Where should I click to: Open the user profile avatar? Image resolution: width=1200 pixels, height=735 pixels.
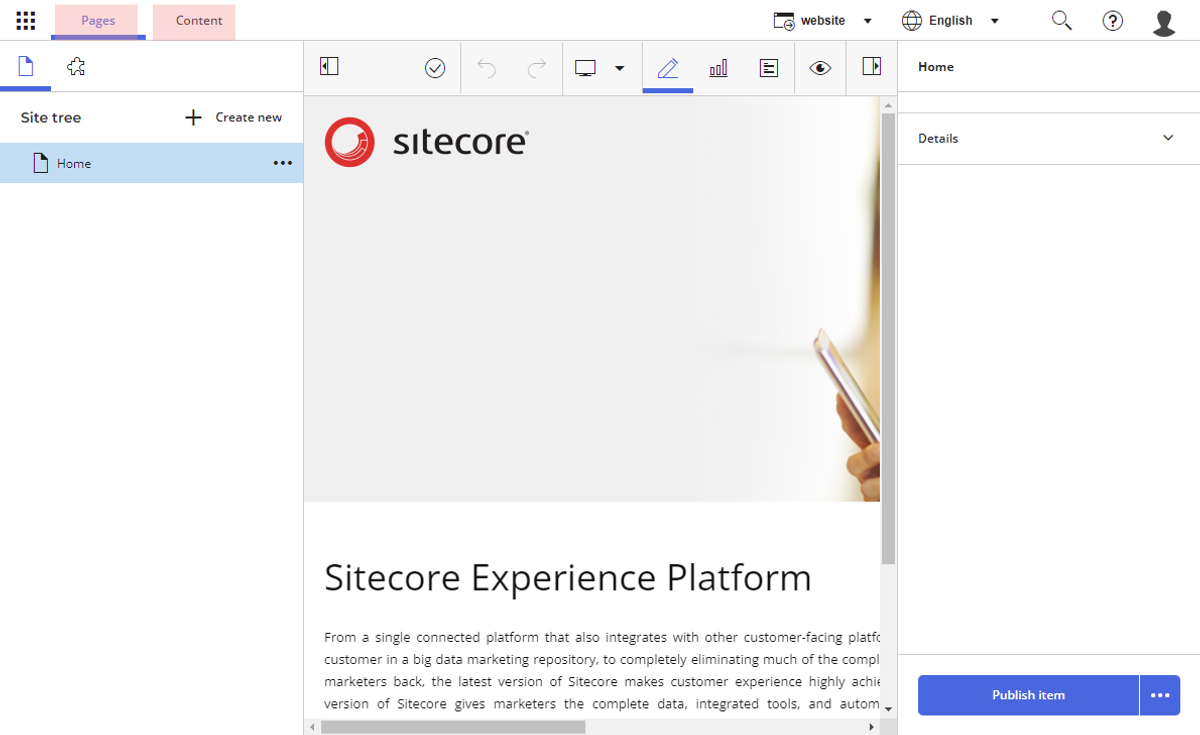(x=1164, y=22)
